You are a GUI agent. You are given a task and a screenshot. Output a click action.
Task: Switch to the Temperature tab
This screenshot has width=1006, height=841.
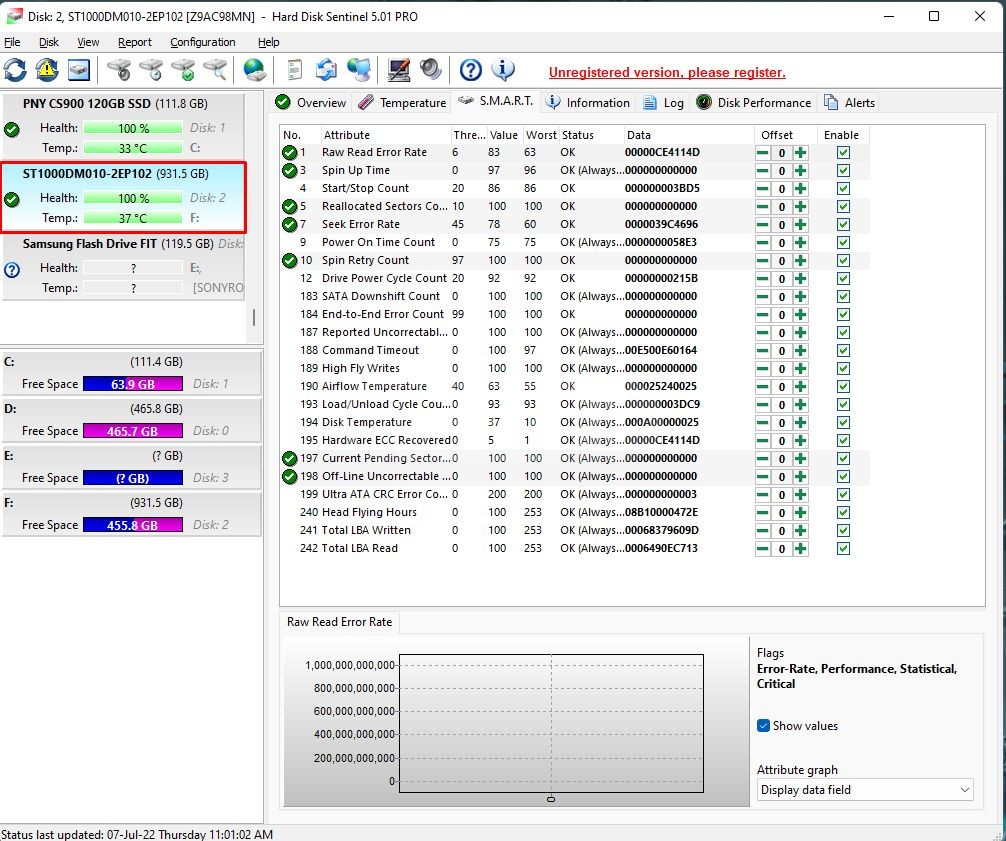click(402, 103)
